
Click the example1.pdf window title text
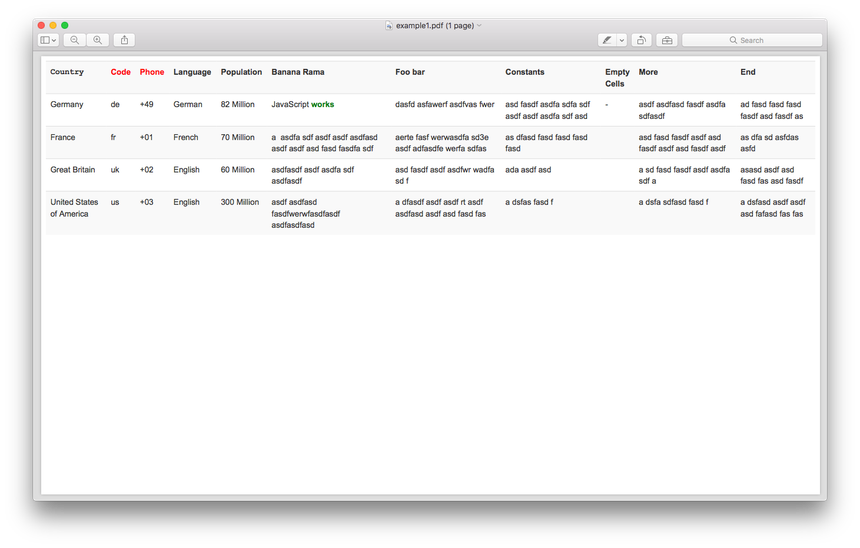point(435,25)
